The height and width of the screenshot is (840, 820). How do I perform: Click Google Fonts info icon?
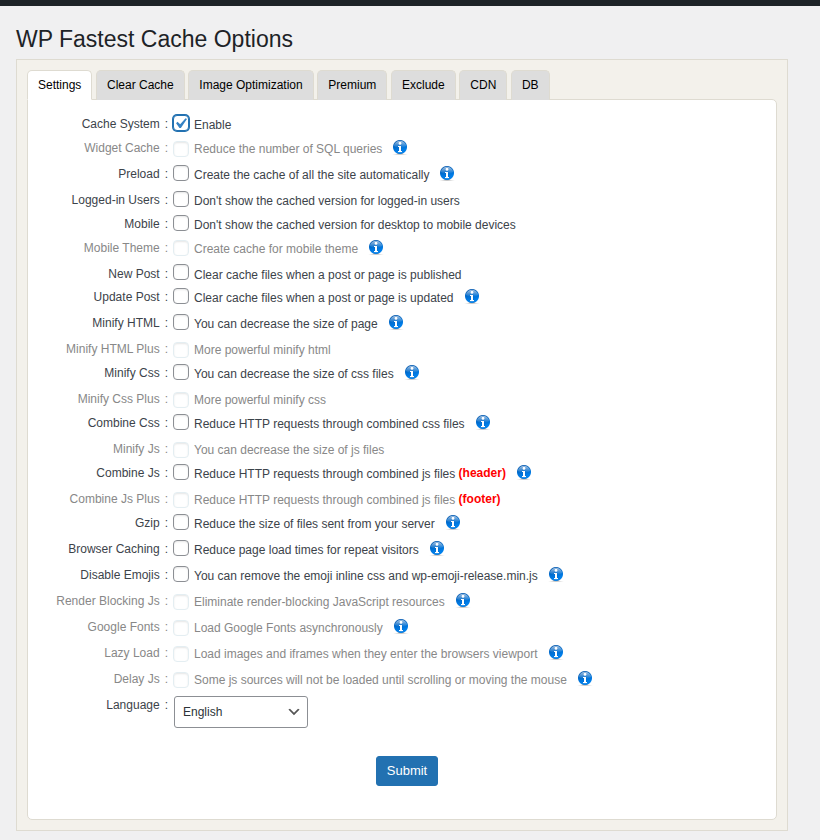click(401, 626)
